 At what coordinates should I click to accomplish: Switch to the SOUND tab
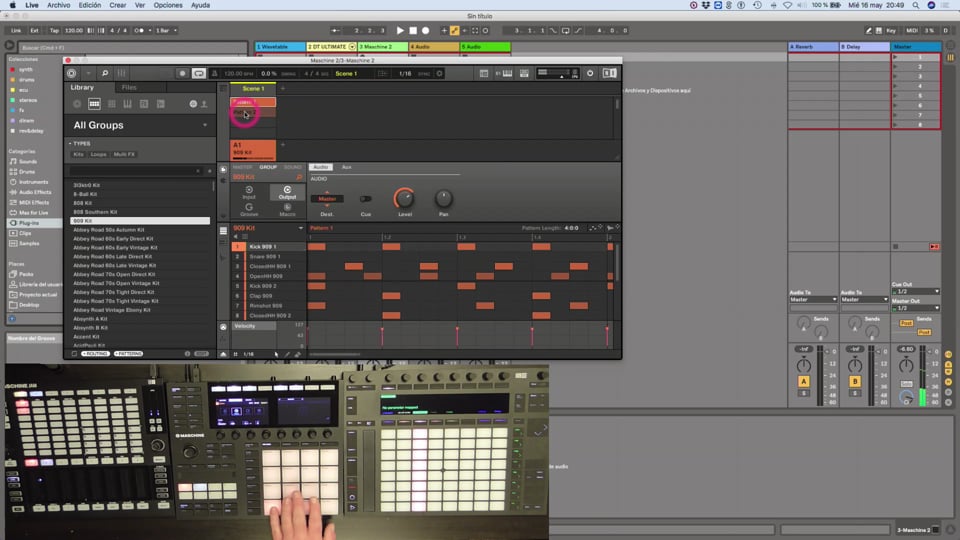pyautogui.click(x=293, y=167)
